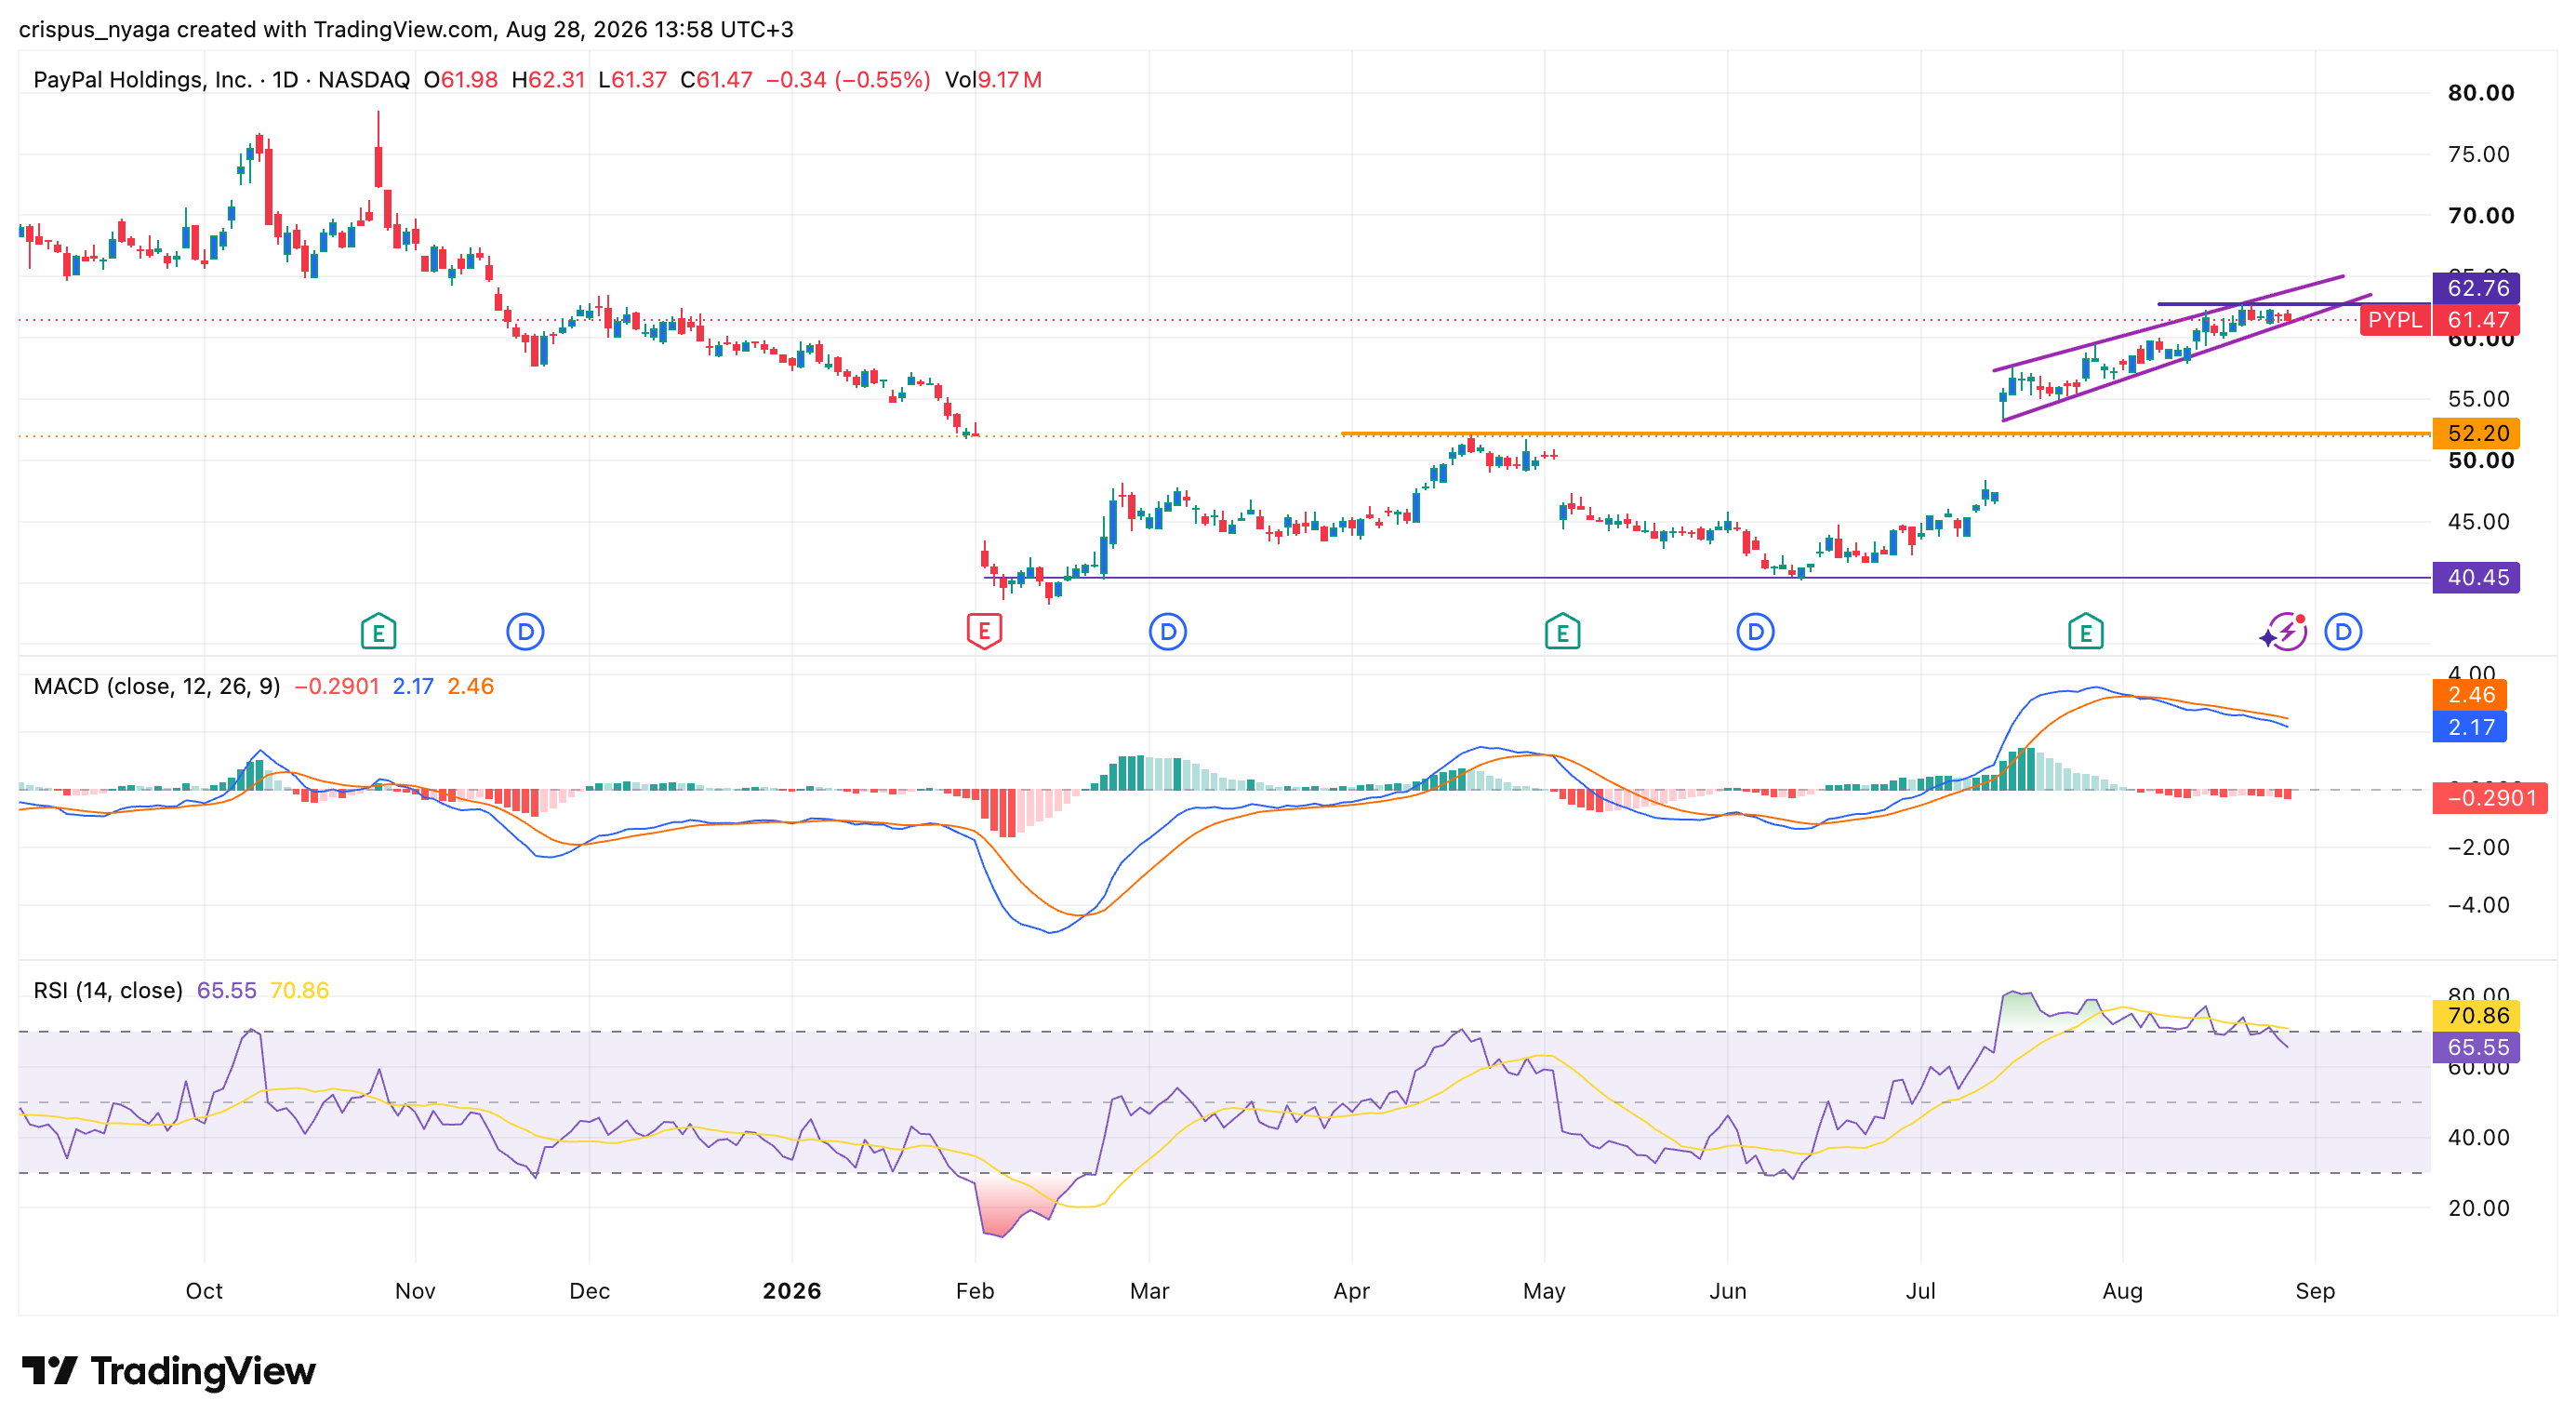The image size is (2576, 1427).
Task: Click the crispus_nyaga attribution text
Action: pyautogui.click(x=94, y=30)
